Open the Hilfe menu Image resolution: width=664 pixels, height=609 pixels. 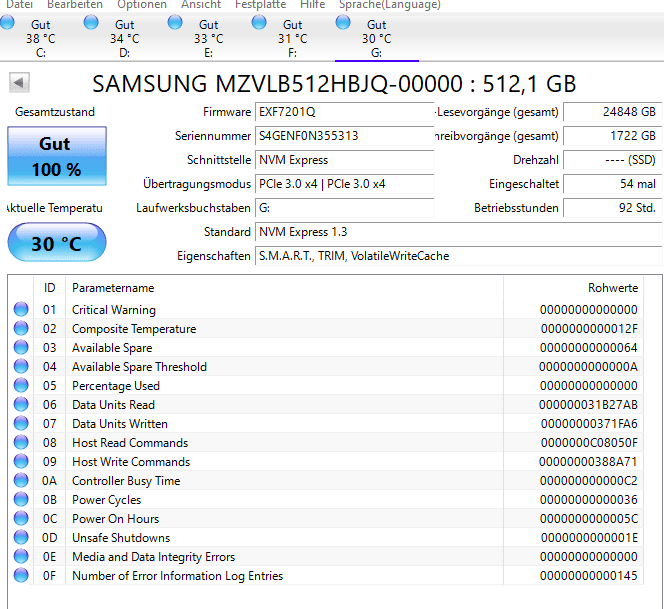coord(313,5)
